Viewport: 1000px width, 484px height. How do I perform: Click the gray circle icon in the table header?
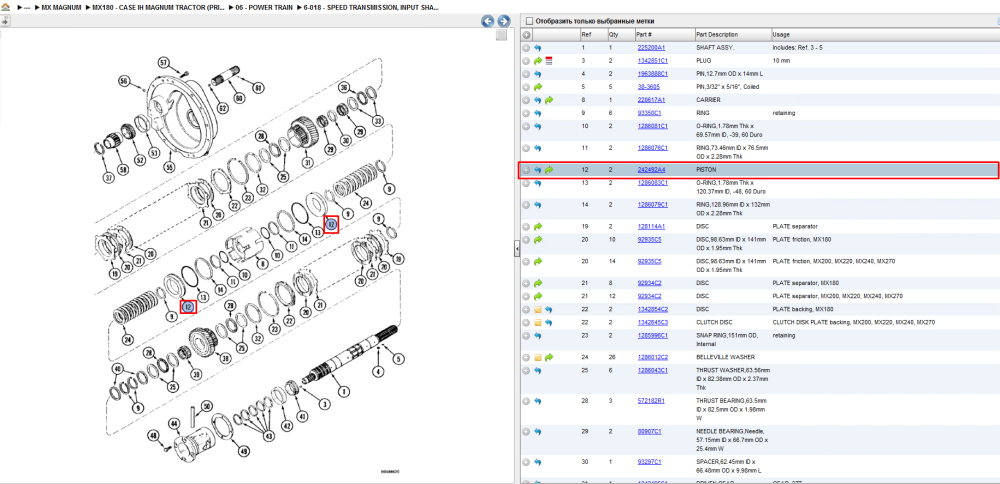(x=526, y=34)
